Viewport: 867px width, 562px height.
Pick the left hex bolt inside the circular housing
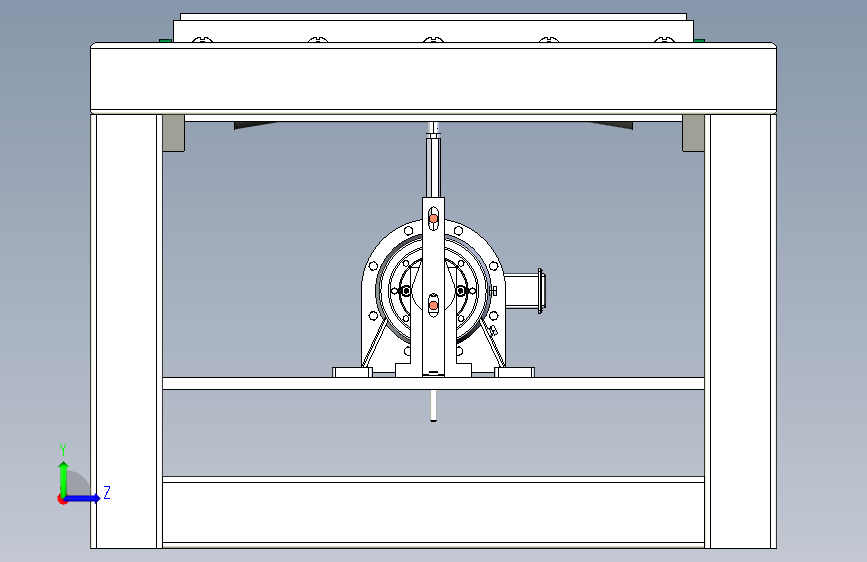coord(406,291)
